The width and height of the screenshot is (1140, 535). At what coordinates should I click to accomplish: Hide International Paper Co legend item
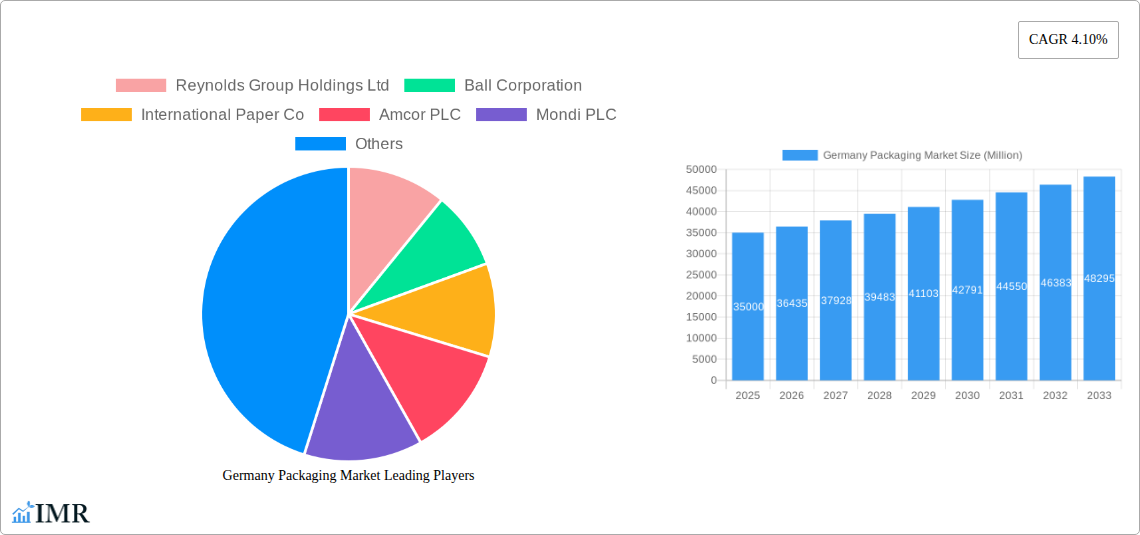click(192, 115)
